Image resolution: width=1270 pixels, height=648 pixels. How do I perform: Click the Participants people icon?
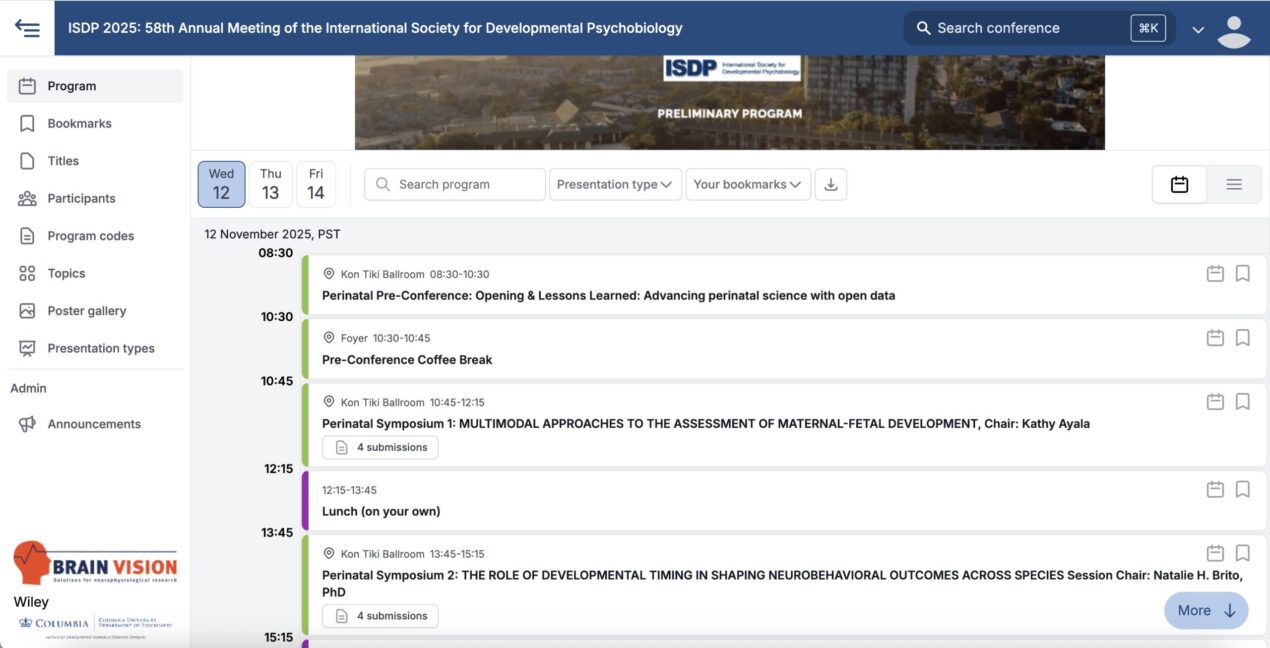[x=27, y=198]
